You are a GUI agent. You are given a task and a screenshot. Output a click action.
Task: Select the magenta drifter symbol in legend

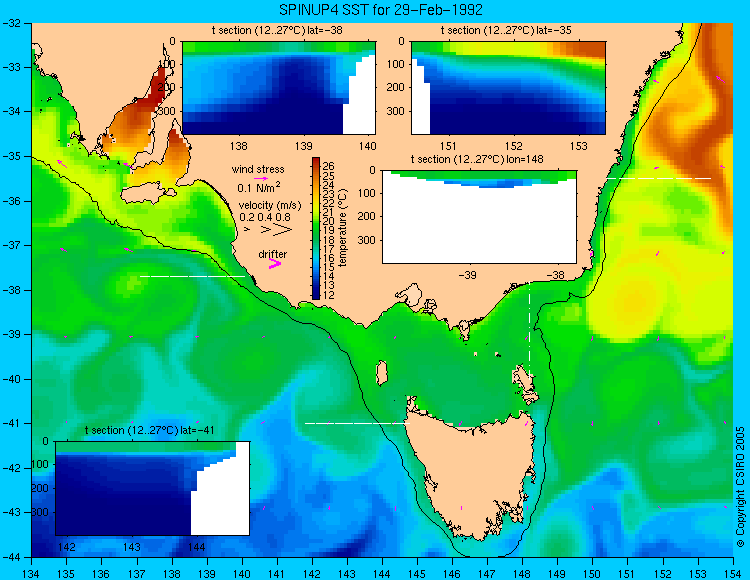pyautogui.click(x=275, y=264)
